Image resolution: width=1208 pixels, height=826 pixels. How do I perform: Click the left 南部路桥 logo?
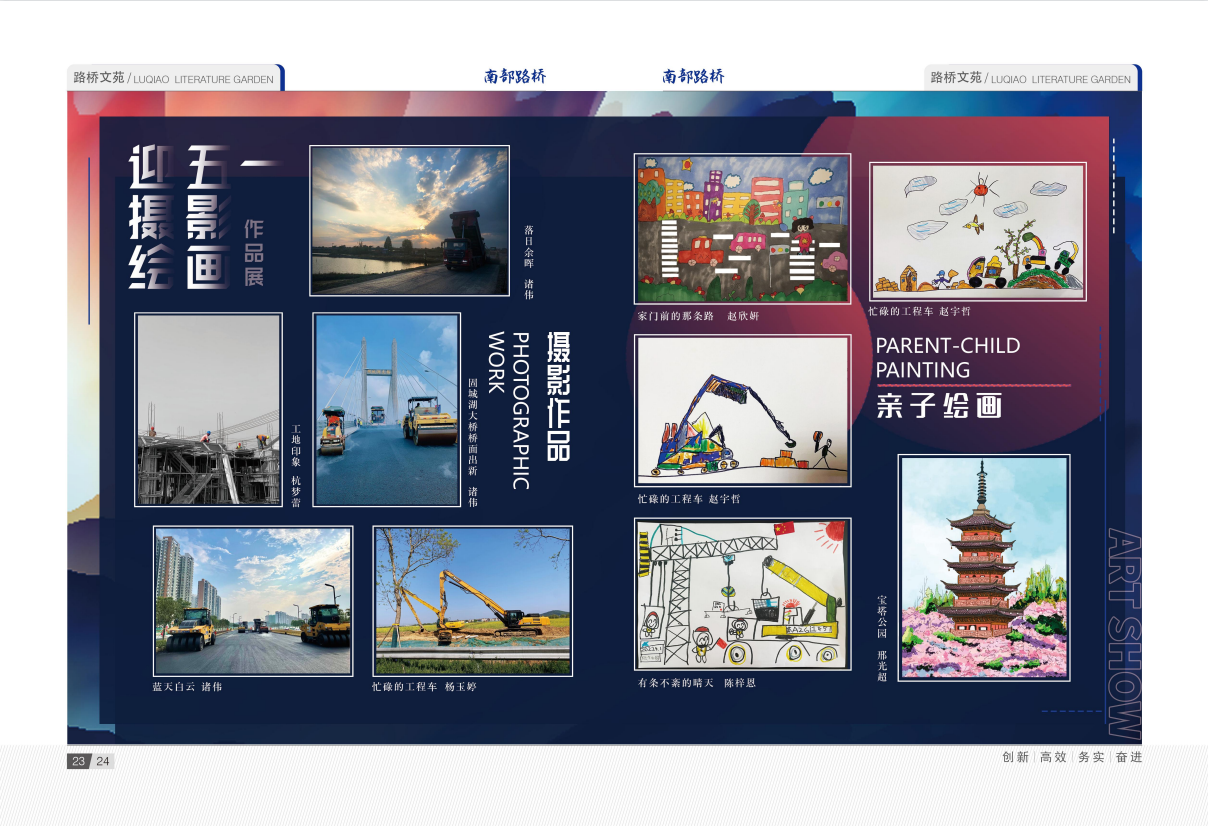coord(515,76)
